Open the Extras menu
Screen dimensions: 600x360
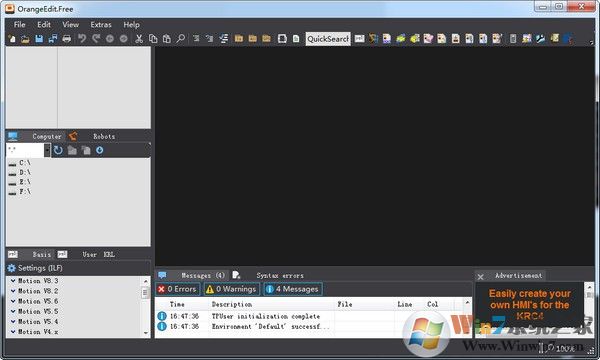click(x=101, y=24)
